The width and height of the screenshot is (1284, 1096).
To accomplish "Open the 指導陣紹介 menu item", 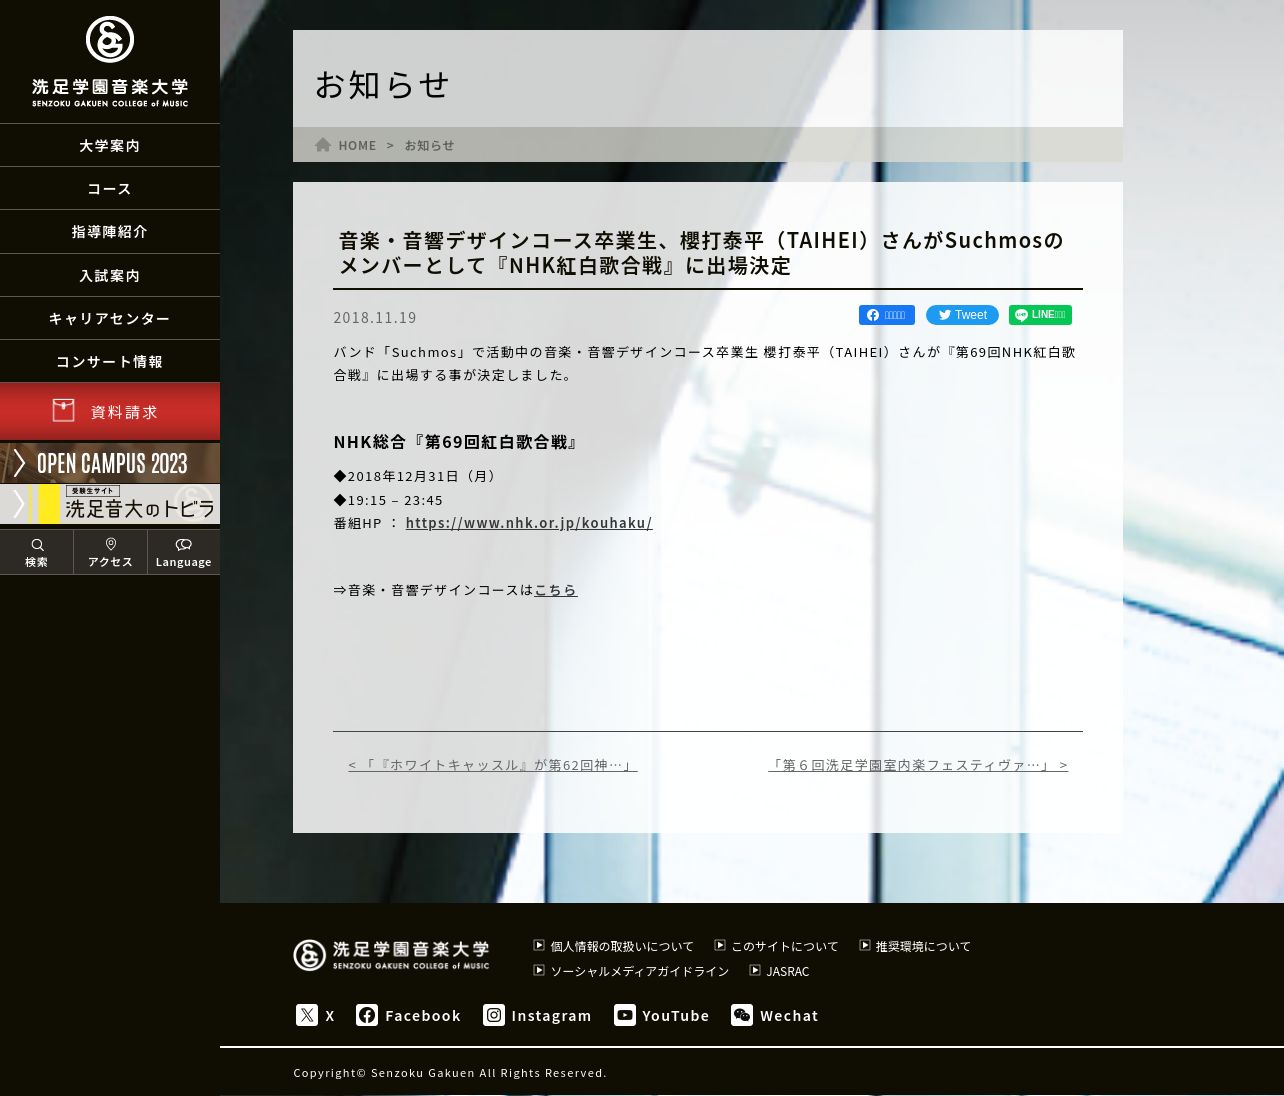I will pyautogui.click(x=110, y=232).
